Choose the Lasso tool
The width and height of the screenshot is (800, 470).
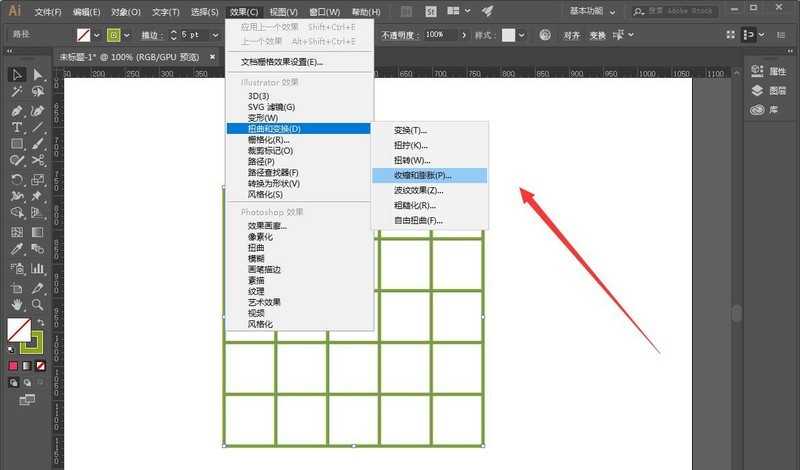[x=37, y=92]
